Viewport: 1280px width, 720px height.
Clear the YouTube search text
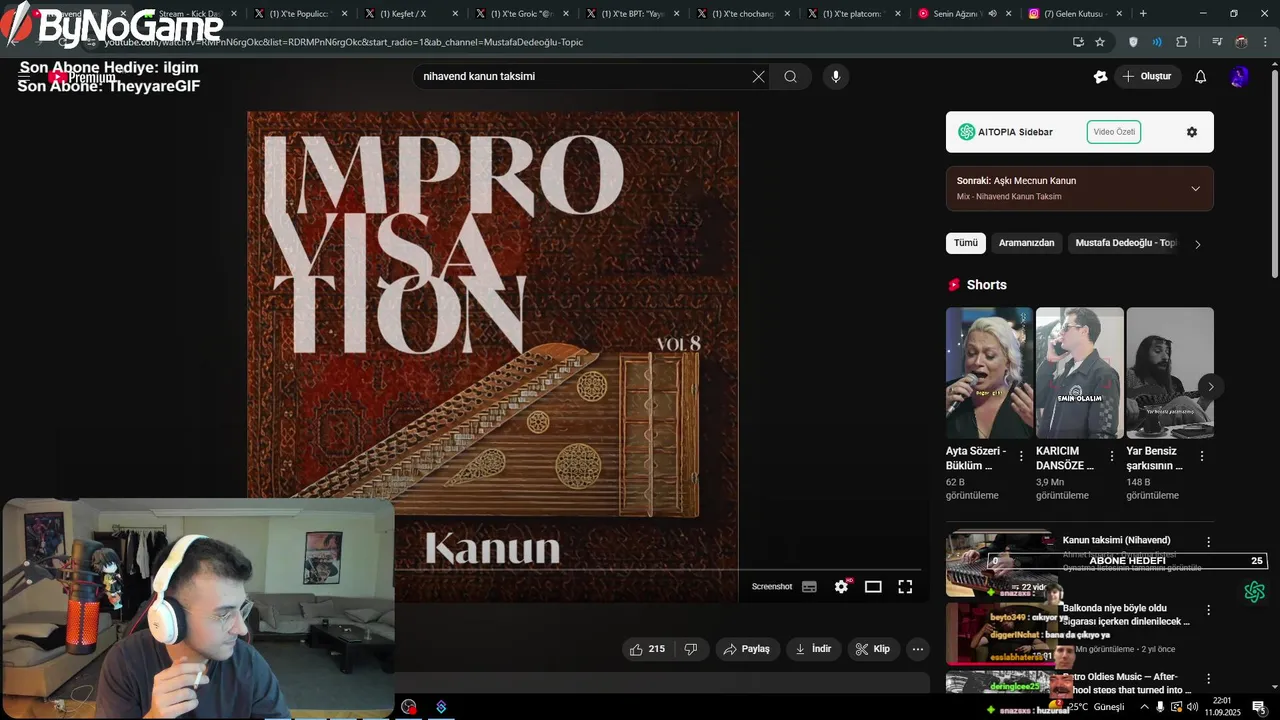point(758,77)
